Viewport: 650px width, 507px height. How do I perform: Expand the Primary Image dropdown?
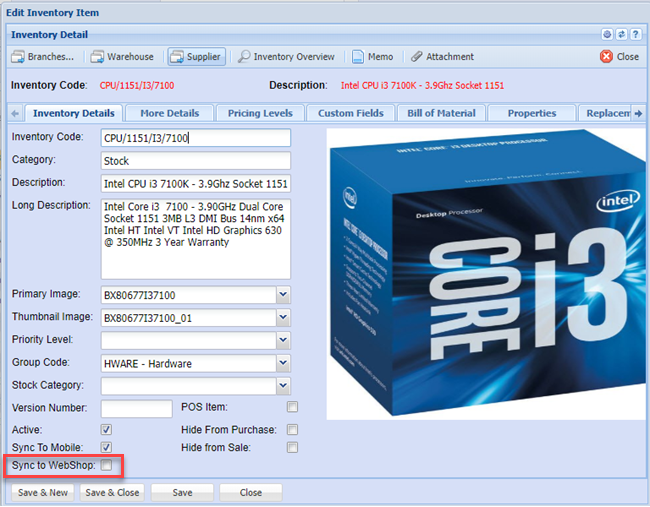[x=282, y=295]
